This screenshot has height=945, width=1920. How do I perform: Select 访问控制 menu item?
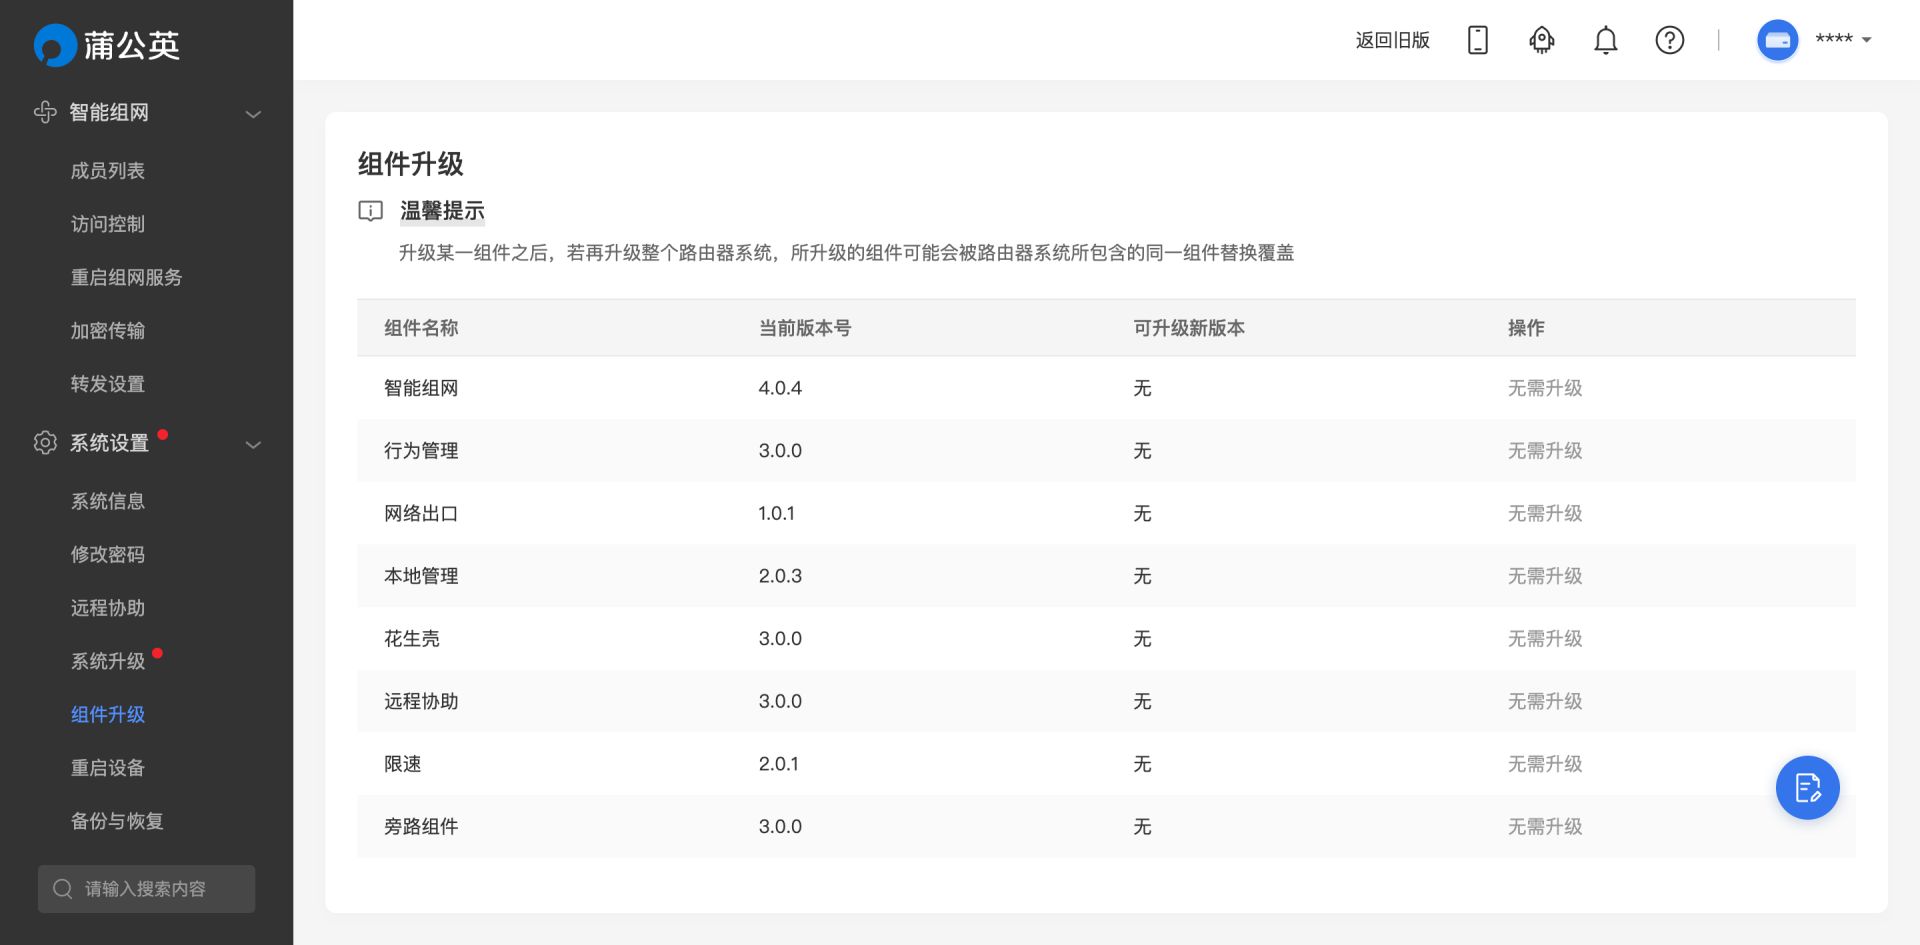coord(108,224)
